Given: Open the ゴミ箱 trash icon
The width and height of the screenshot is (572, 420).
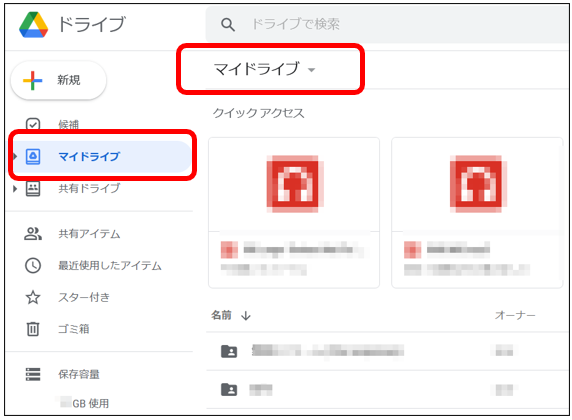Looking at the screenshot, I should point(33,329).
